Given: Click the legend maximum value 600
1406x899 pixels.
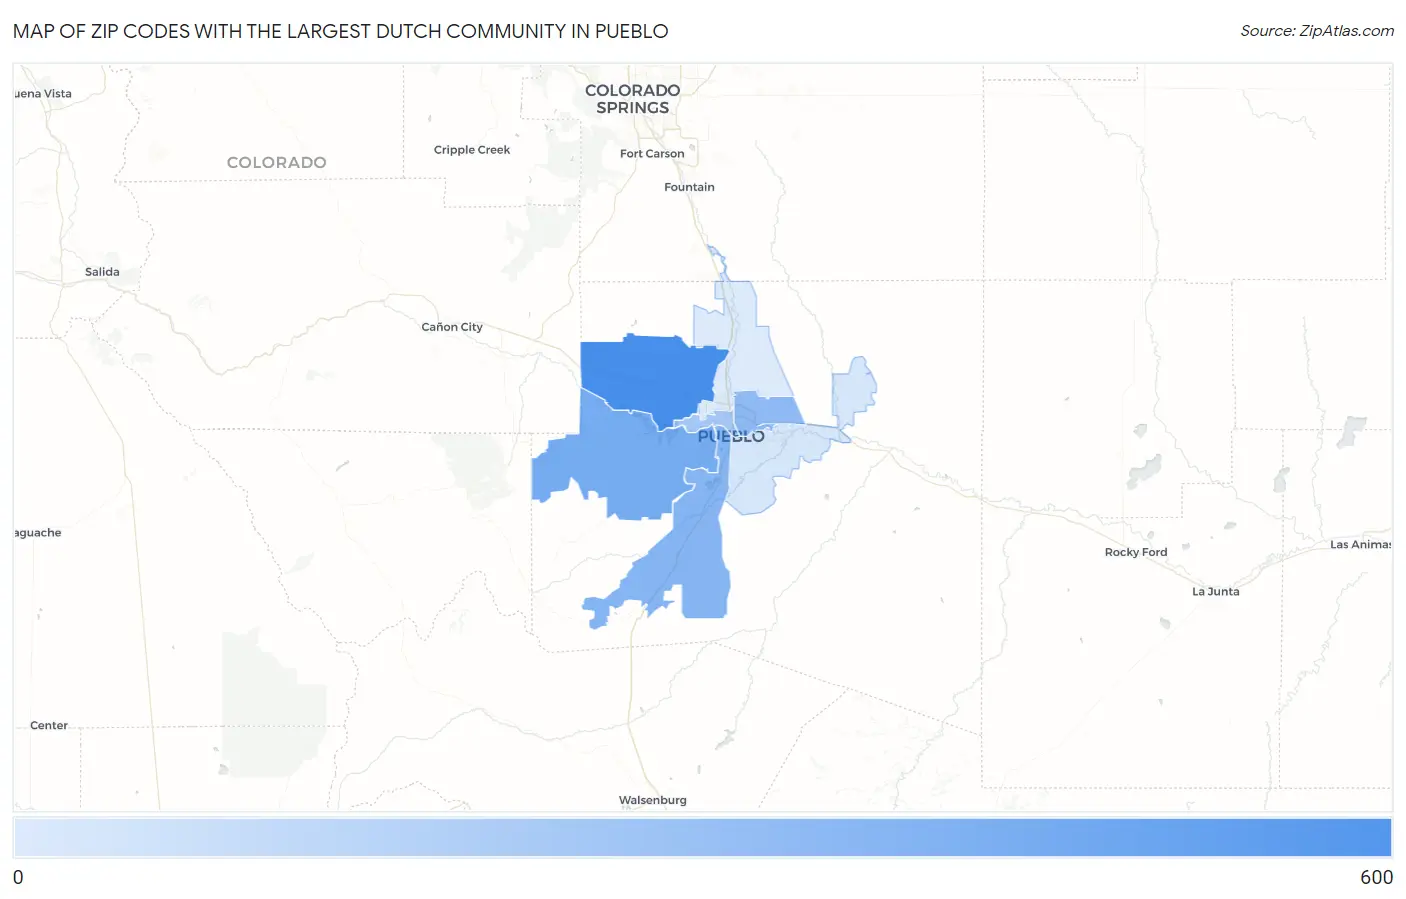Looking at the screenshot, I should 1376,877.
